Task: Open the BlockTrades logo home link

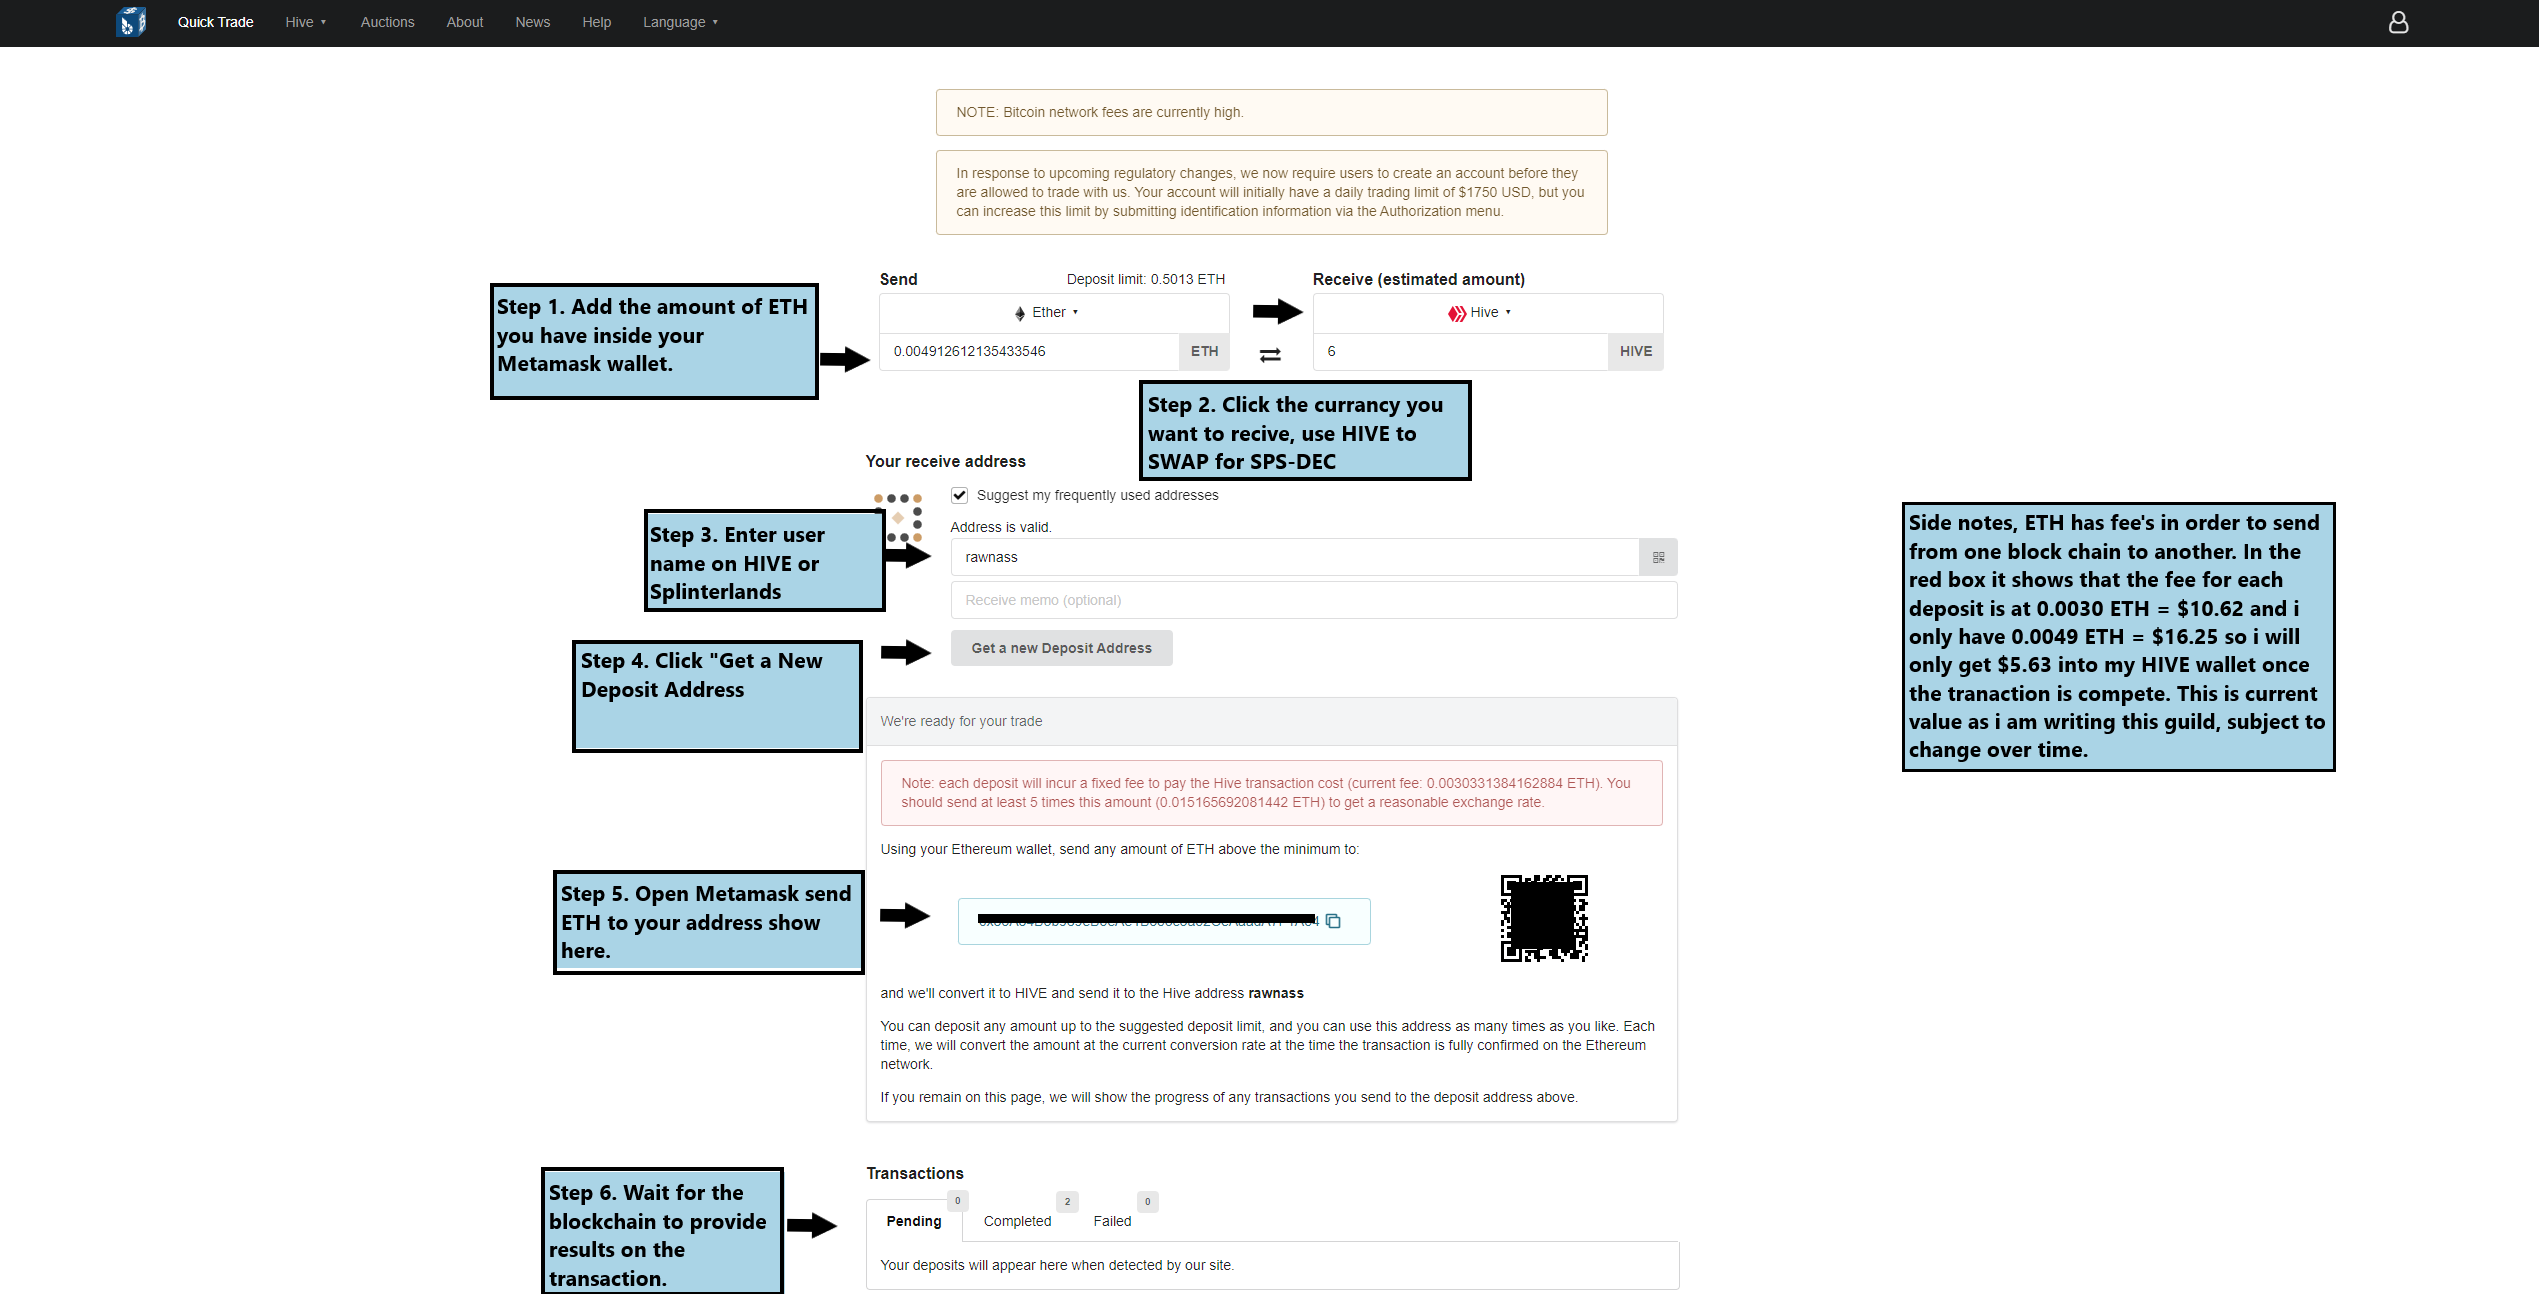Action: pyautogui.click(x=131, y=22)
